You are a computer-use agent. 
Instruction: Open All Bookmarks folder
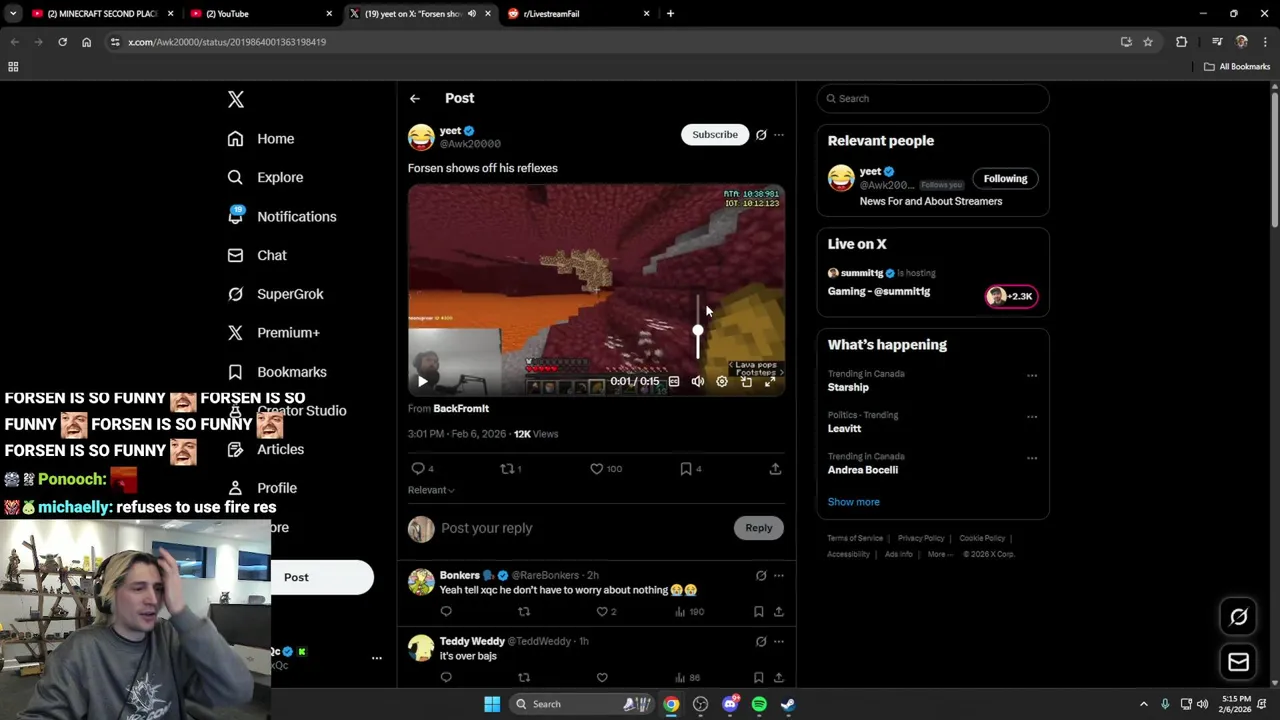point(1237,67)
